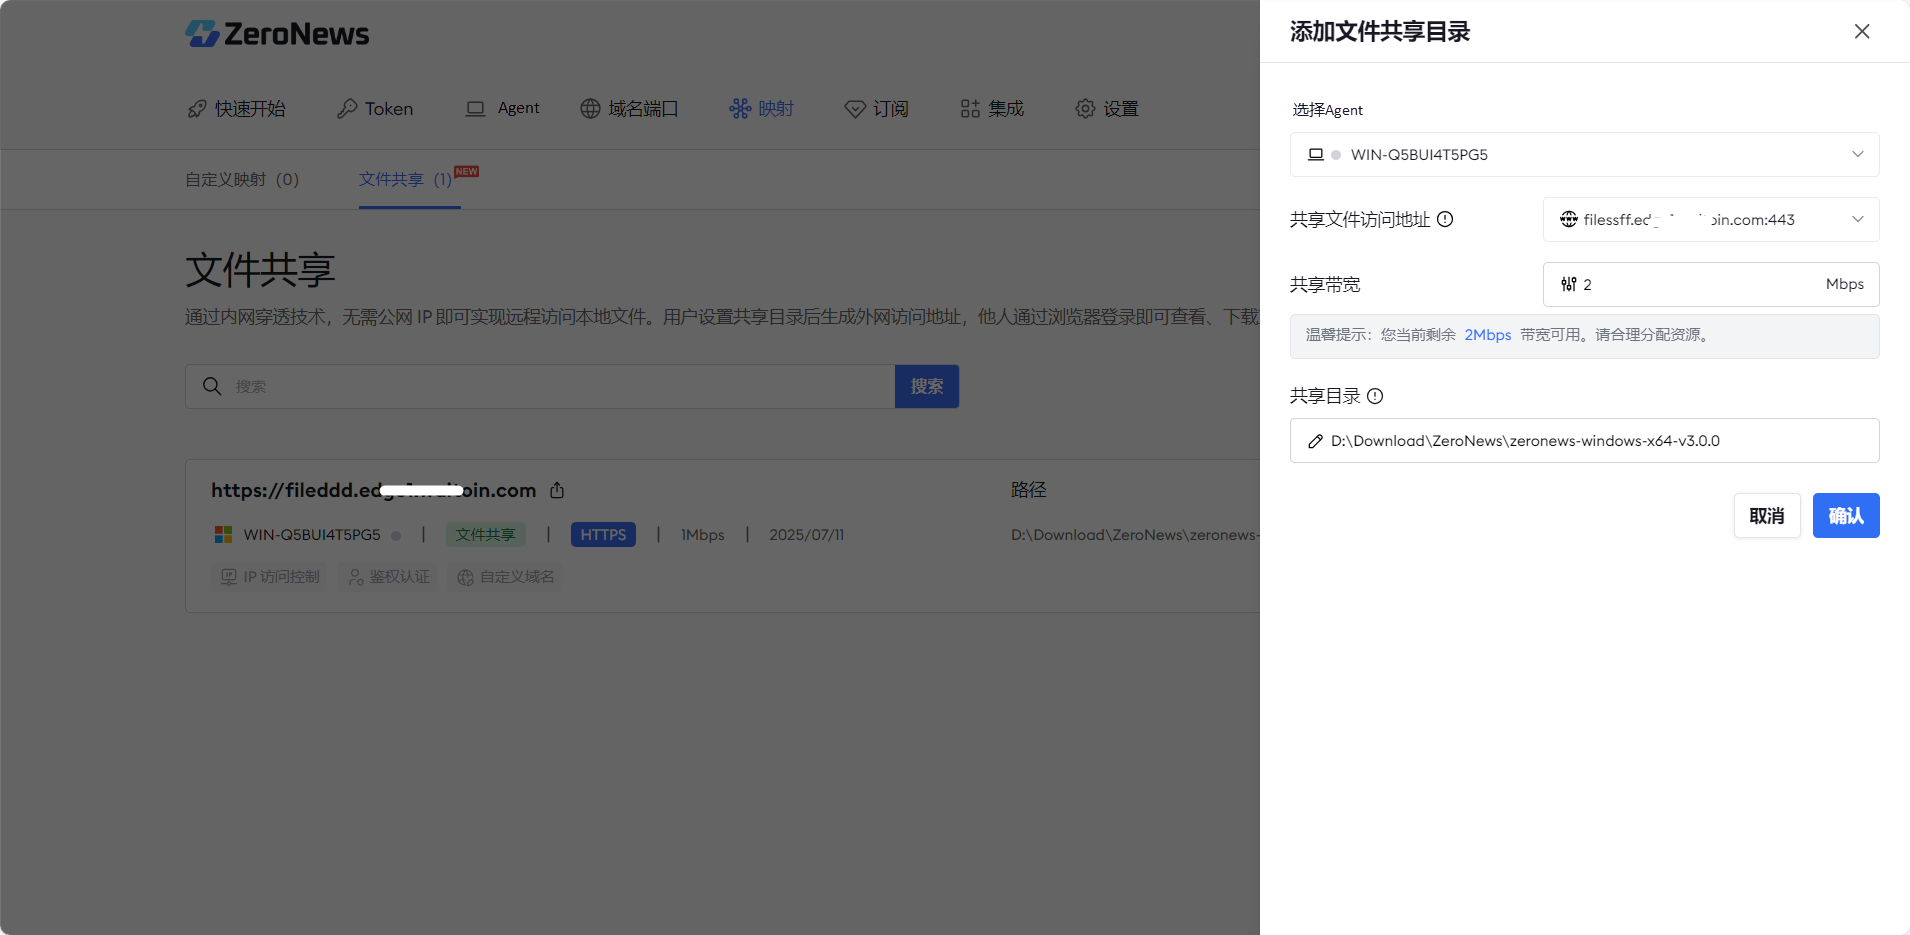Open the 域名端口 menu item

(x=629, y=109)
